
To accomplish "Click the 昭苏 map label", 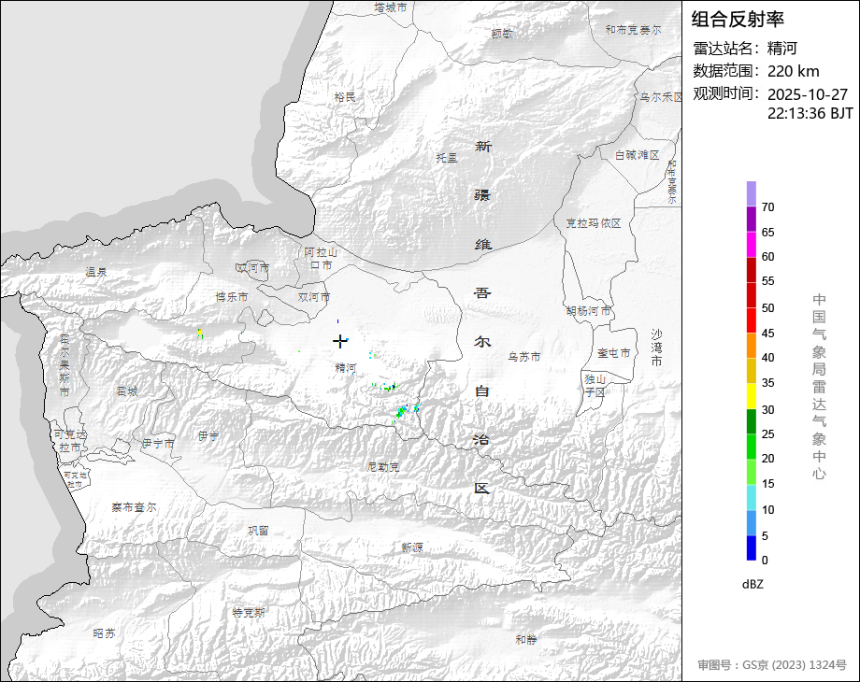I will (x=104, y=633).
